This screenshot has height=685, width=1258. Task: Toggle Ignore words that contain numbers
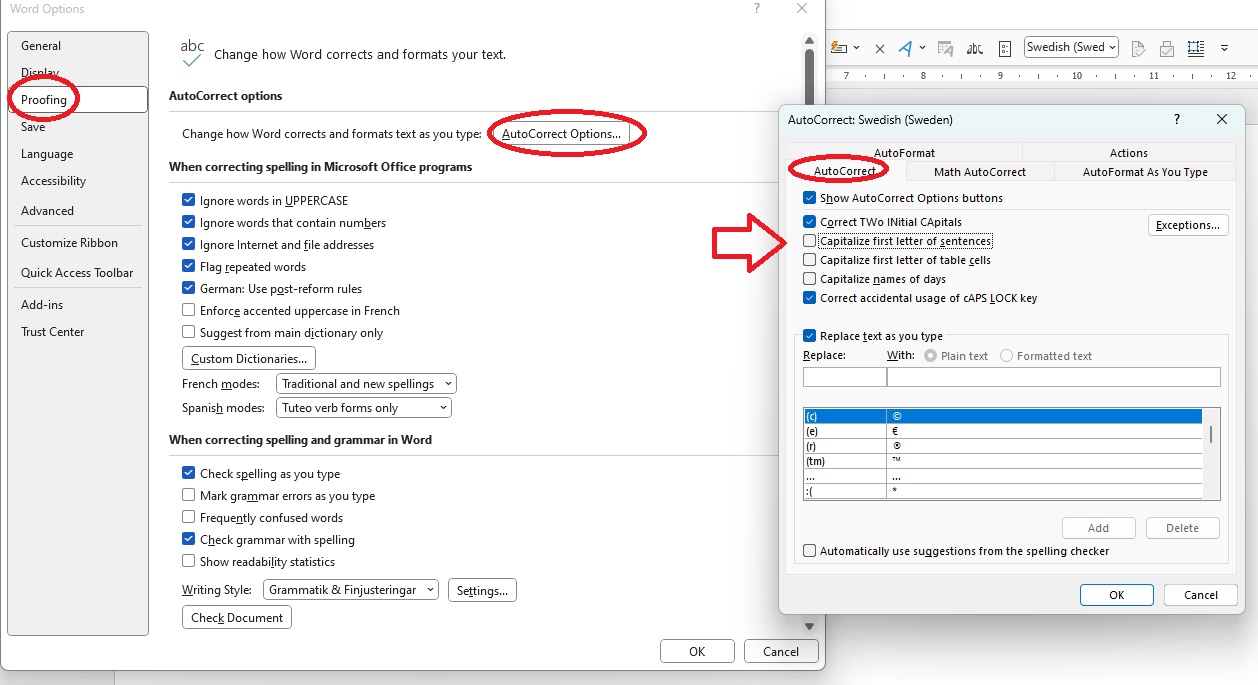(x=189, y=223)
